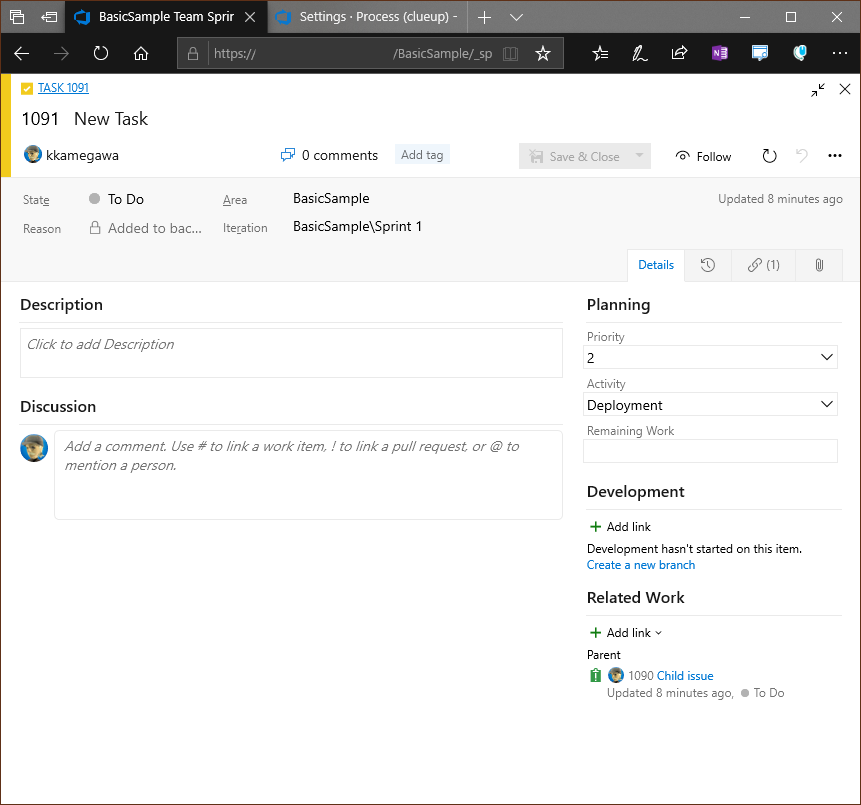Open the Attachments tab

[x=819, y=265]
